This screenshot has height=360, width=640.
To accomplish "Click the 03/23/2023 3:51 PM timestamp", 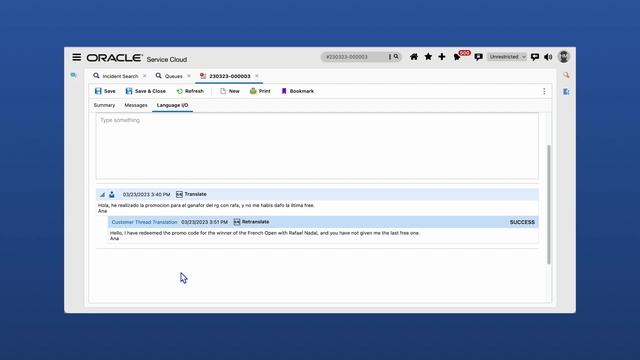I will pos(204,222).
